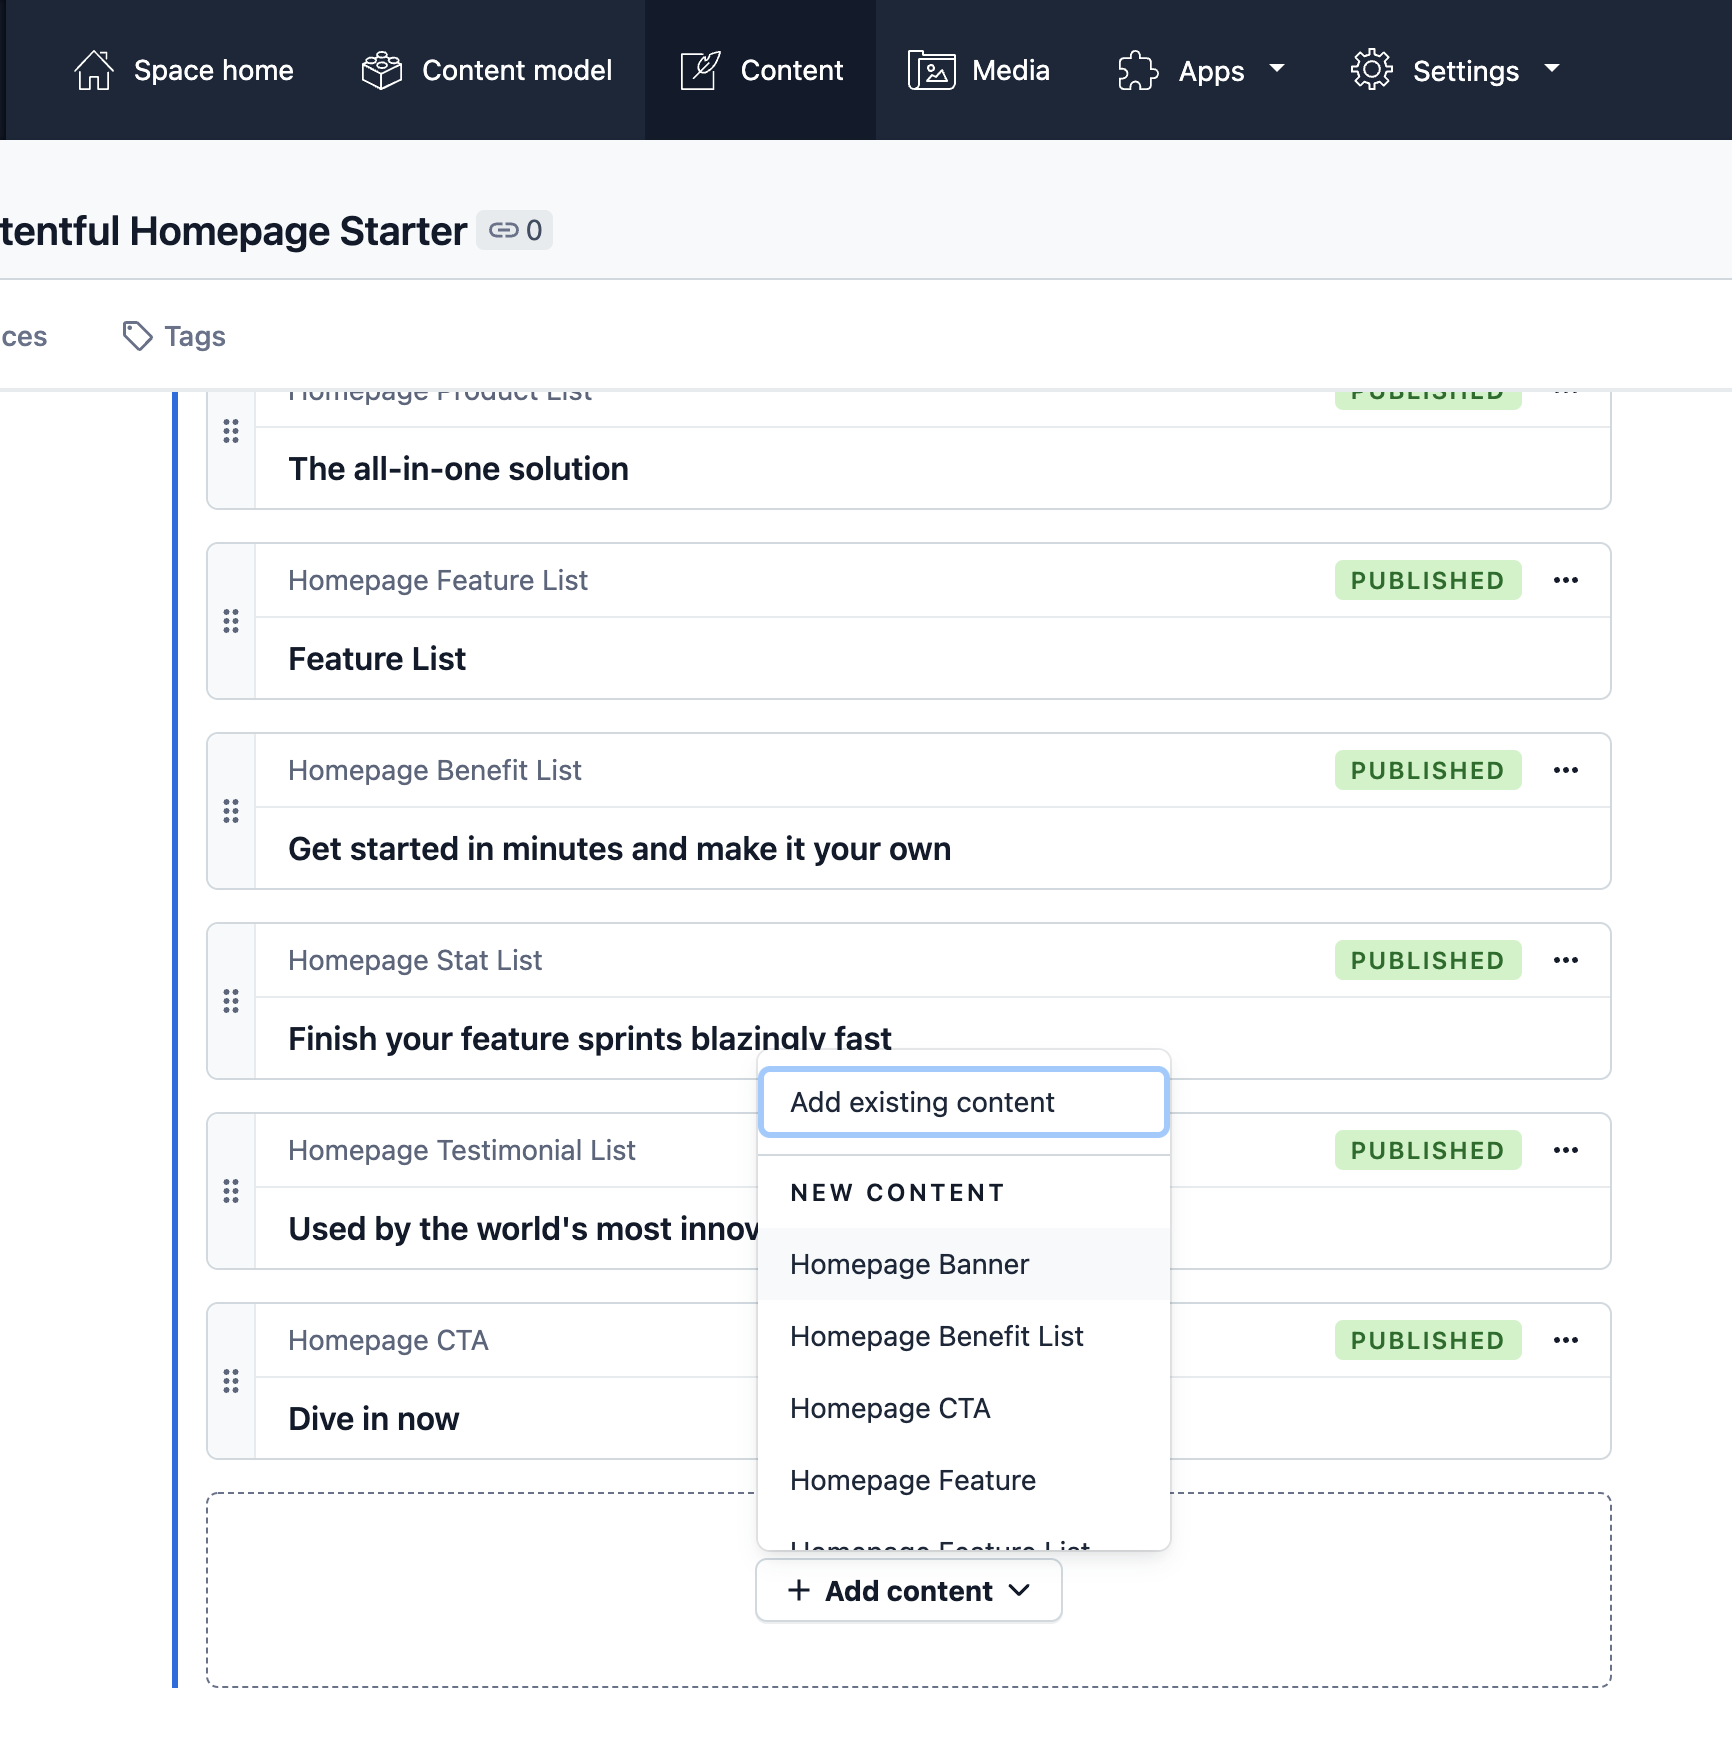Select Add existing content option
Image resolution: width=1732 pixels, height=1764 pixels.
964,1102
